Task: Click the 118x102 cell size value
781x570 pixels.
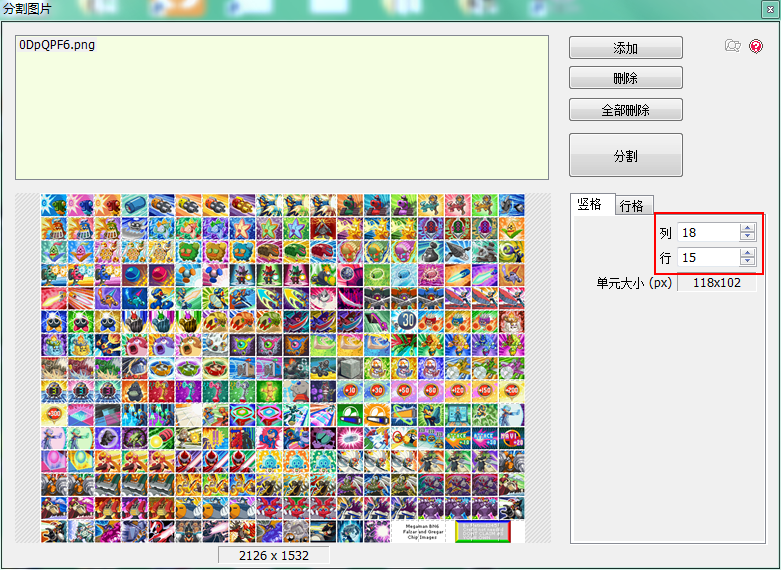Action: click(x=717, y=283)
